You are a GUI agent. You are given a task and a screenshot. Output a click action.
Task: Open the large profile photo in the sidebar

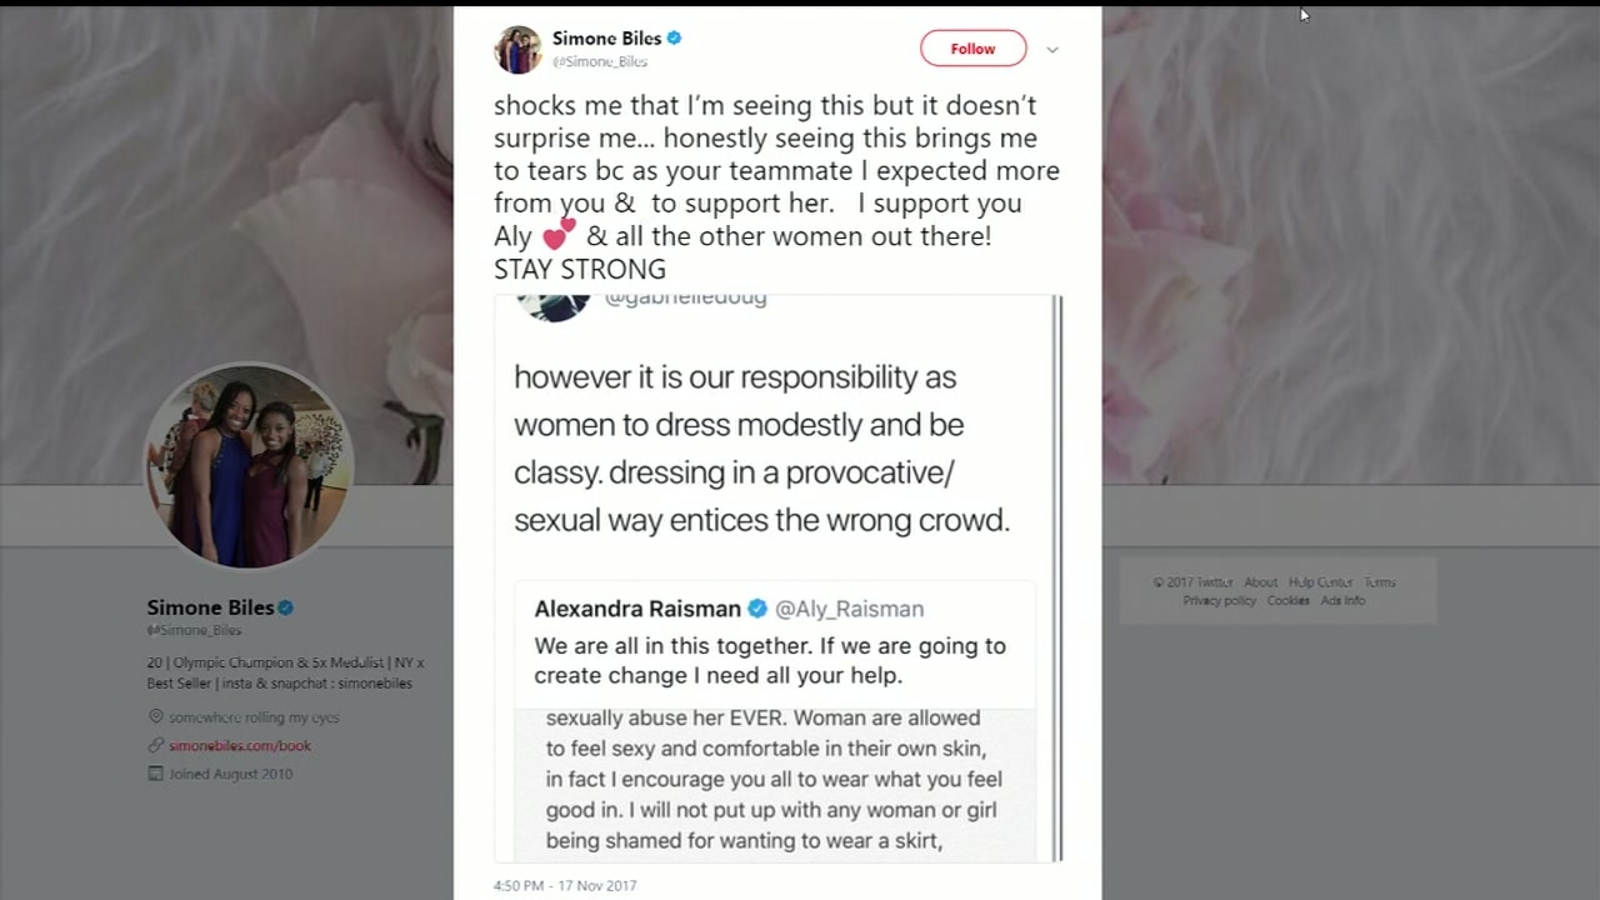pos(249,467)
